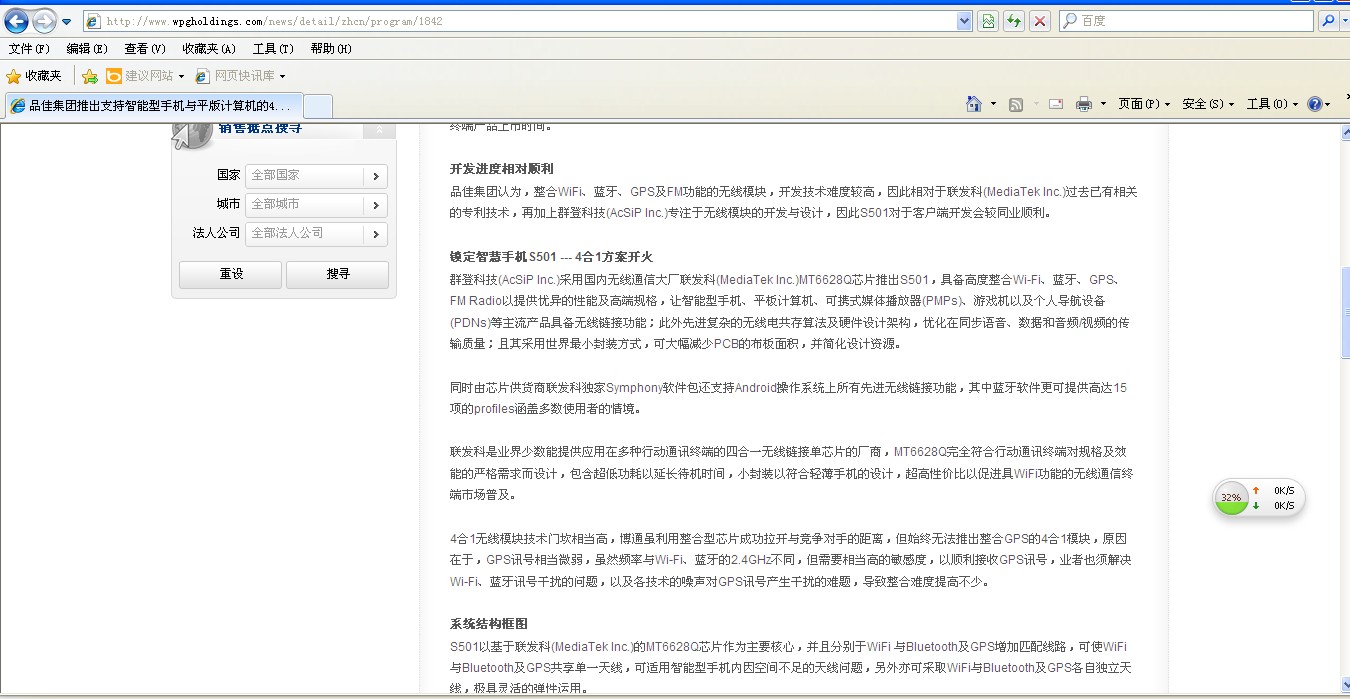
Task: Open the Print options dropdown arrow
Action: [1103, 104]
